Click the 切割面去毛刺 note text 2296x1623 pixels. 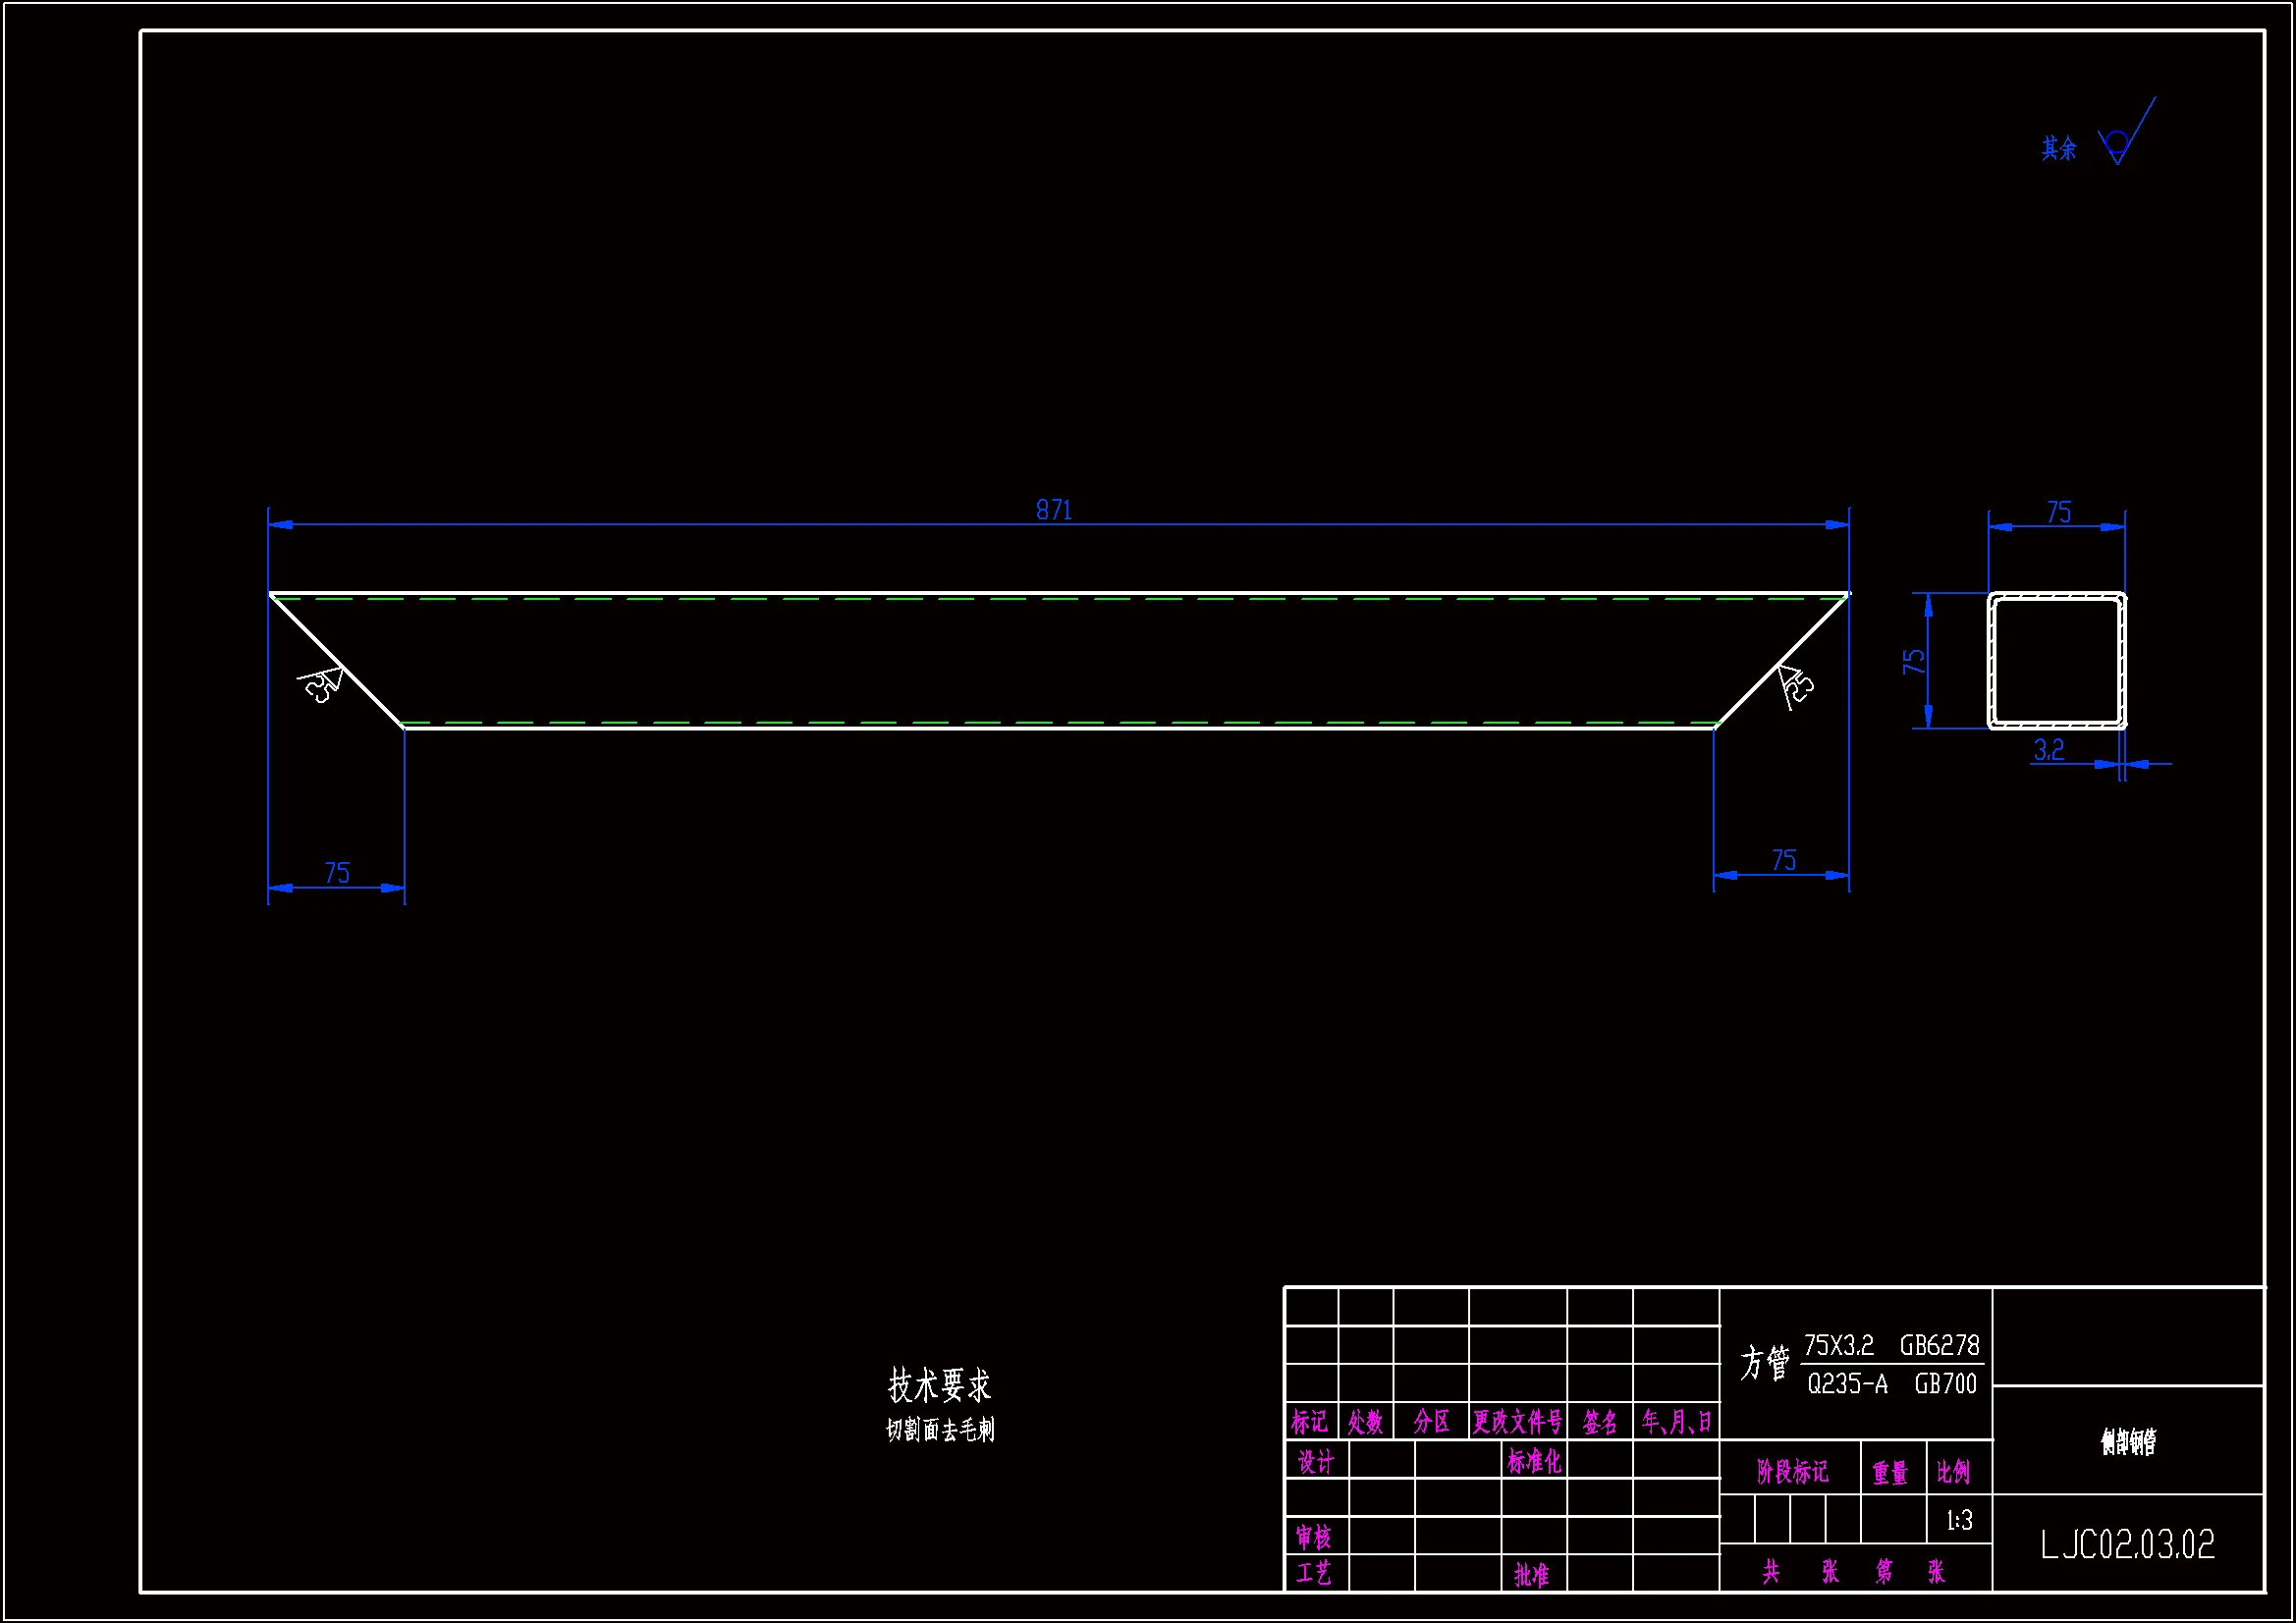940,1430
